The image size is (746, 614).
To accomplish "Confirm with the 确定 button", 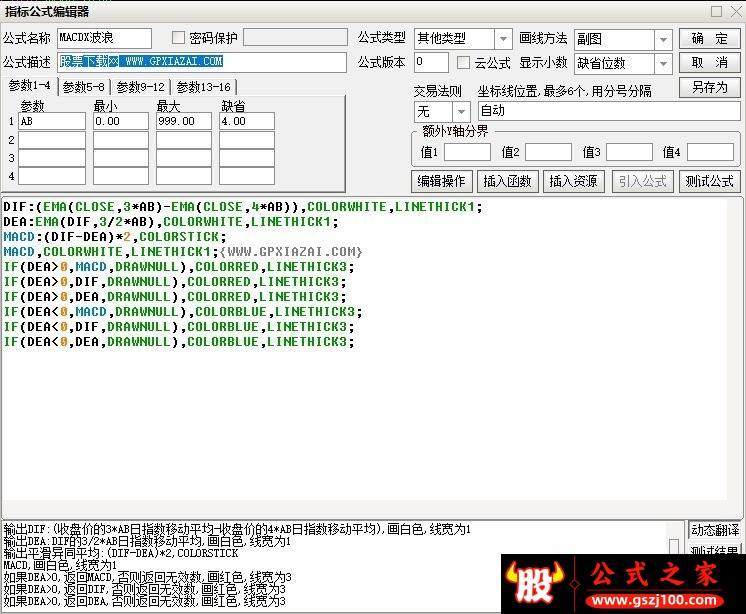I will [x=709, y=39].
